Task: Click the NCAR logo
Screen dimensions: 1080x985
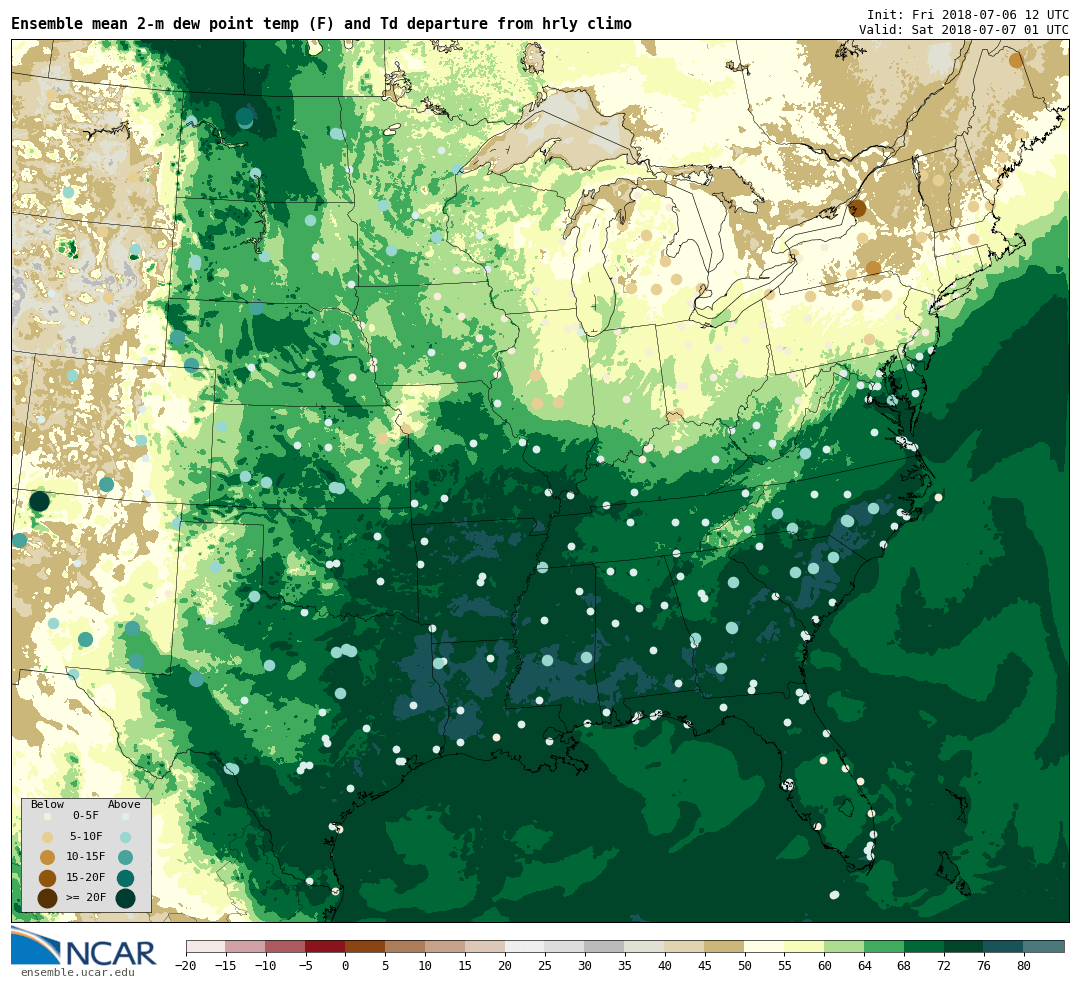Action: pyautogui.click(x=83, y=947)
